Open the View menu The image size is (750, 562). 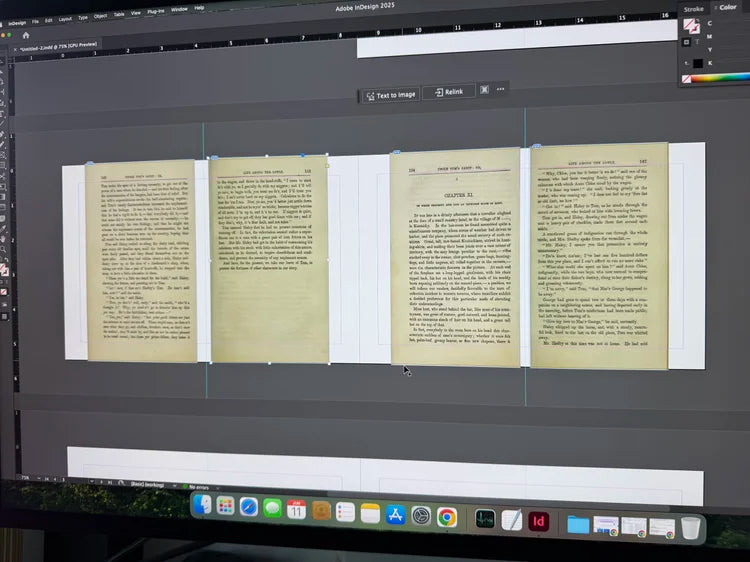pos(136,13)
